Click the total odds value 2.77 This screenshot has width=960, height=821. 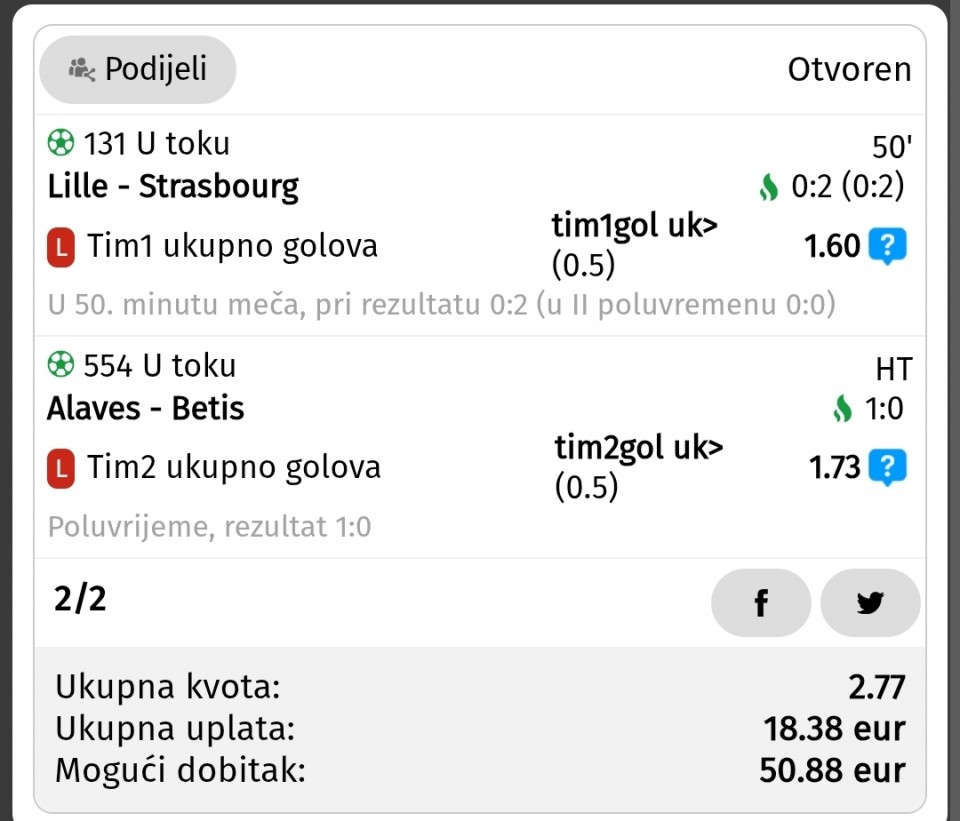pos(876,688)
